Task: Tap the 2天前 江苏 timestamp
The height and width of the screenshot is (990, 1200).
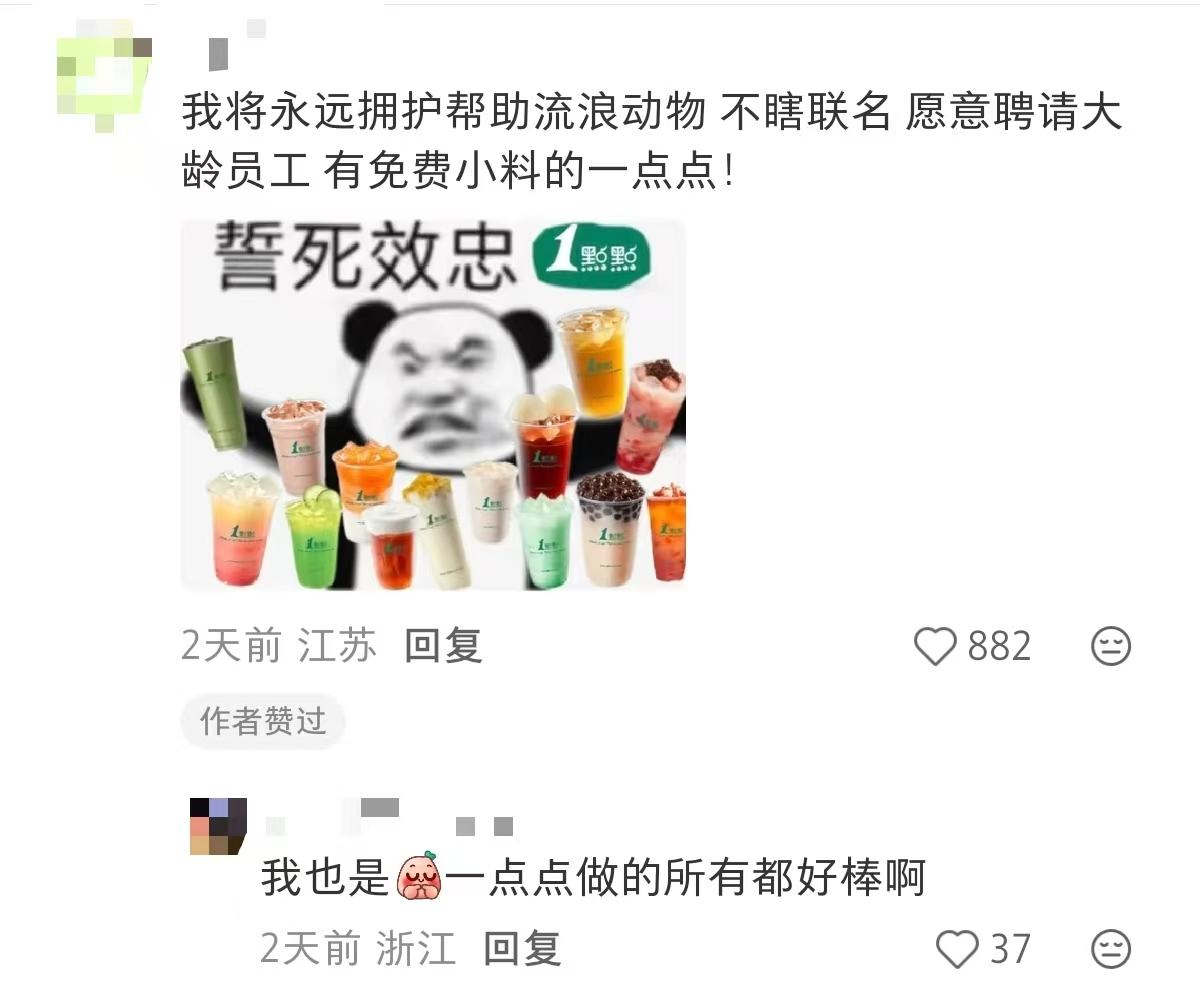Action: point(279,647)
